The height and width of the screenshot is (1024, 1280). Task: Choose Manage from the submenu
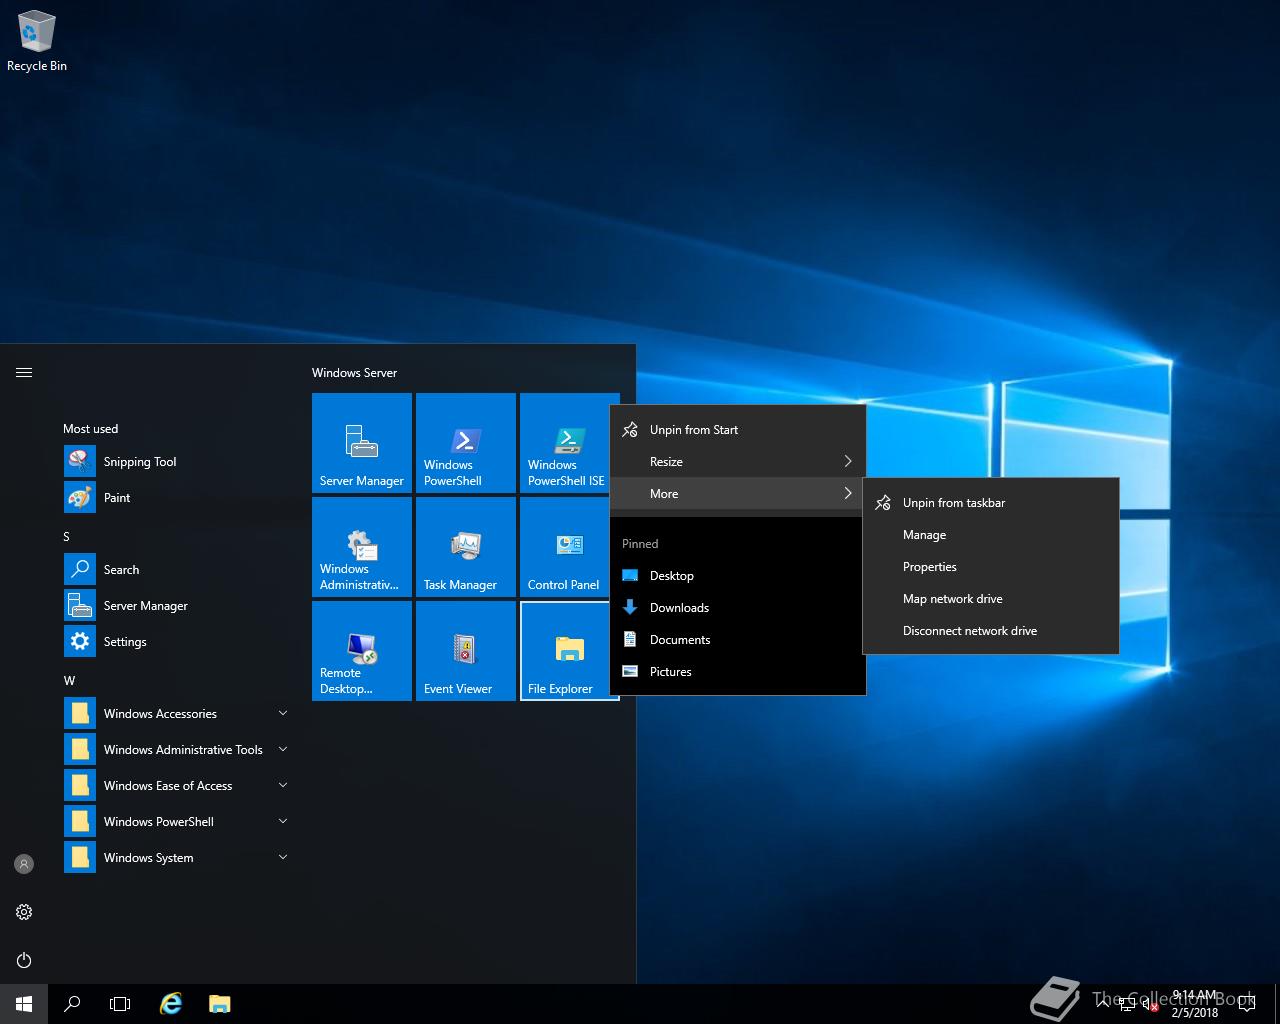pyautogui.click(x=991, y=535)
